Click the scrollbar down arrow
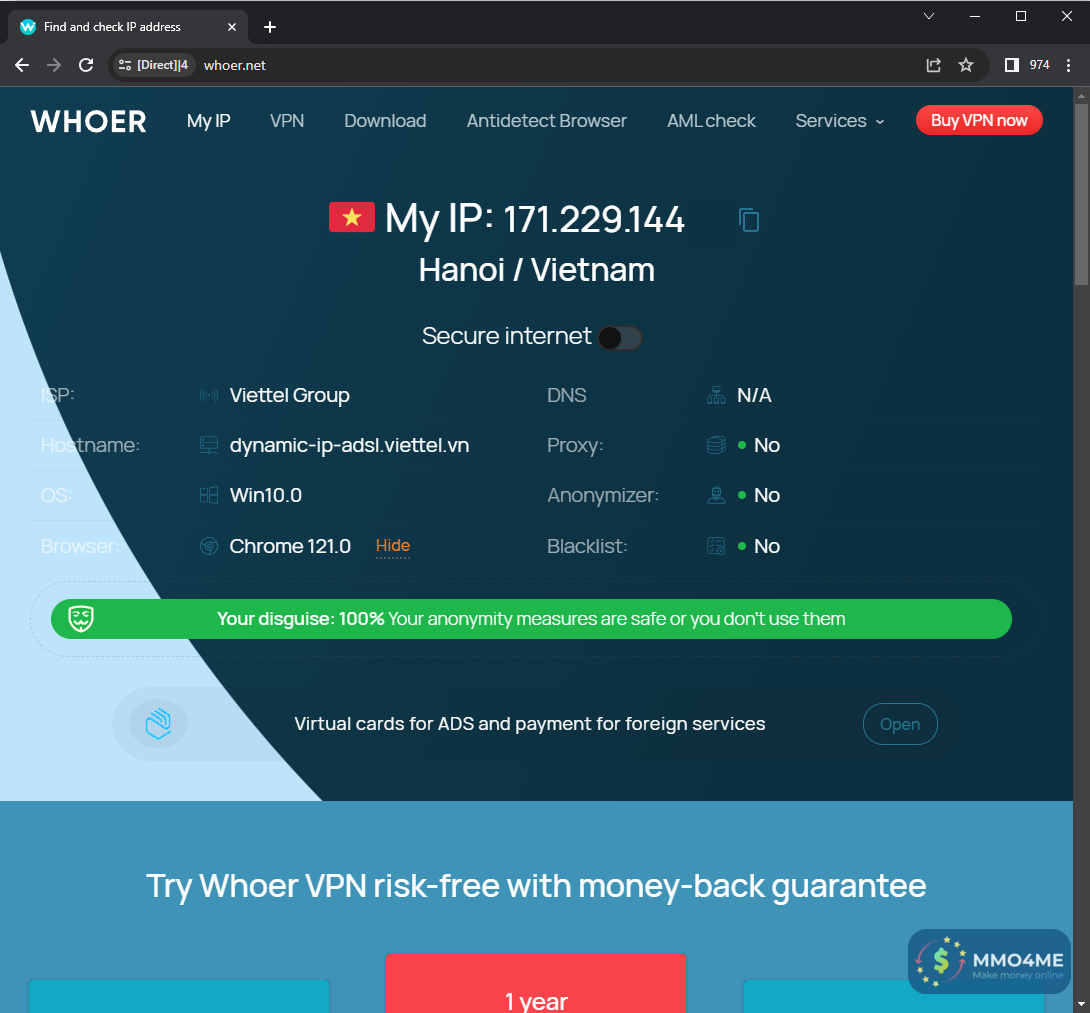This screenshot has height=1013, width=1090. click(1081, 1005)
